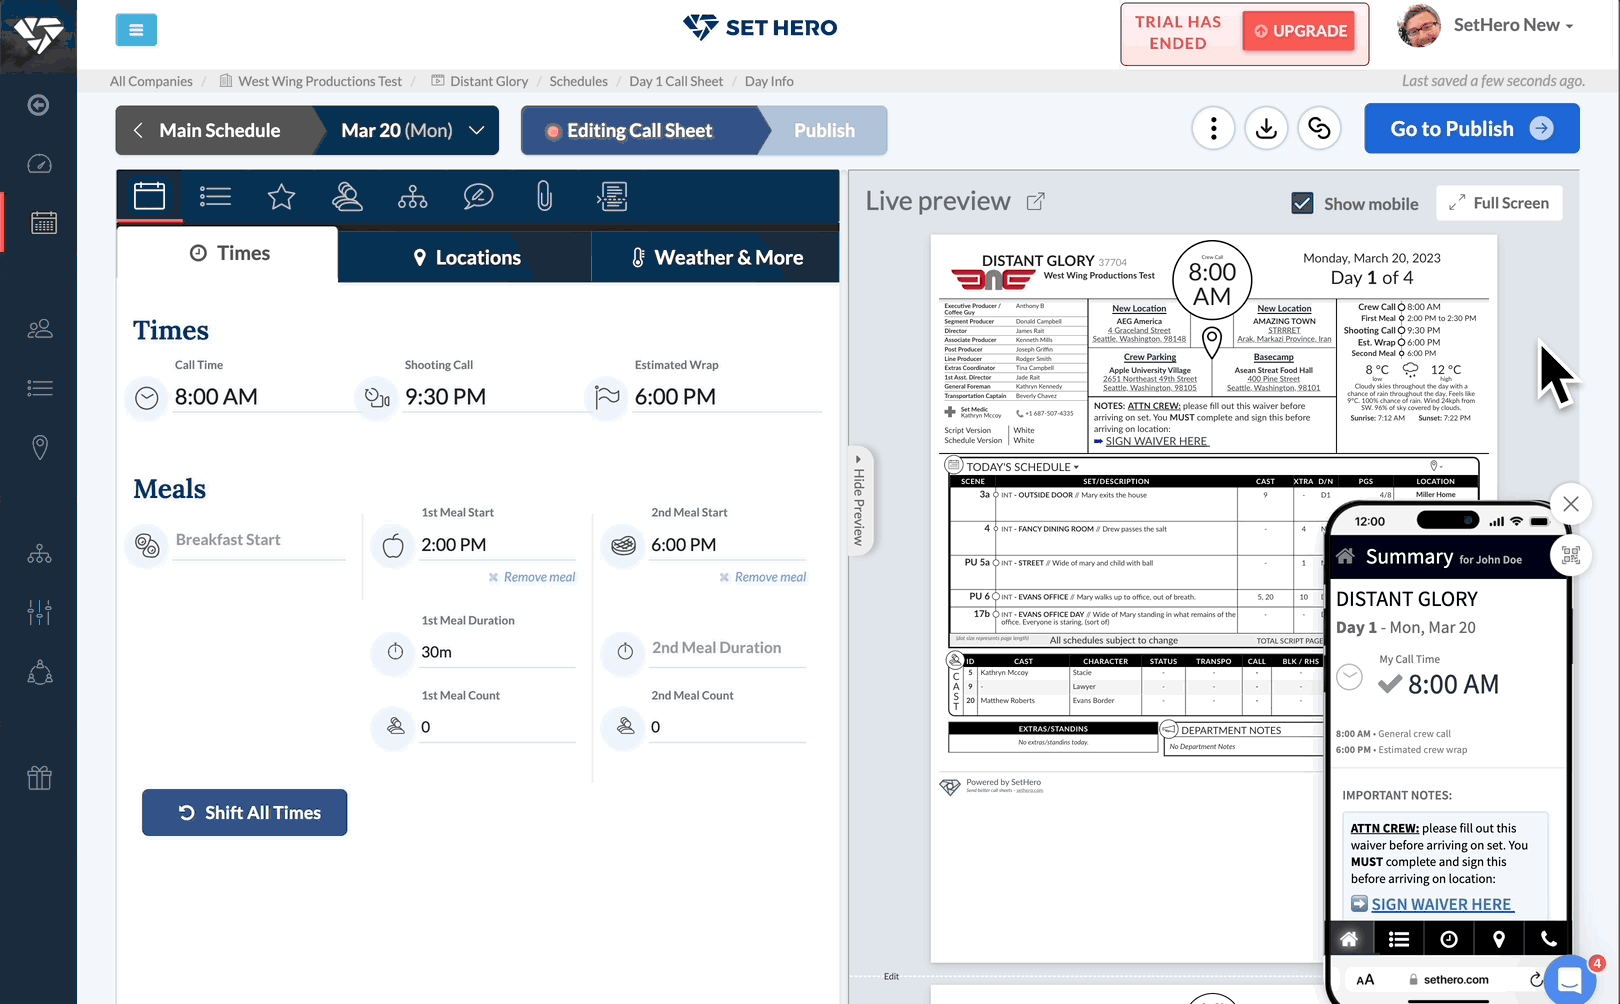Click the download icon button

1266,129
